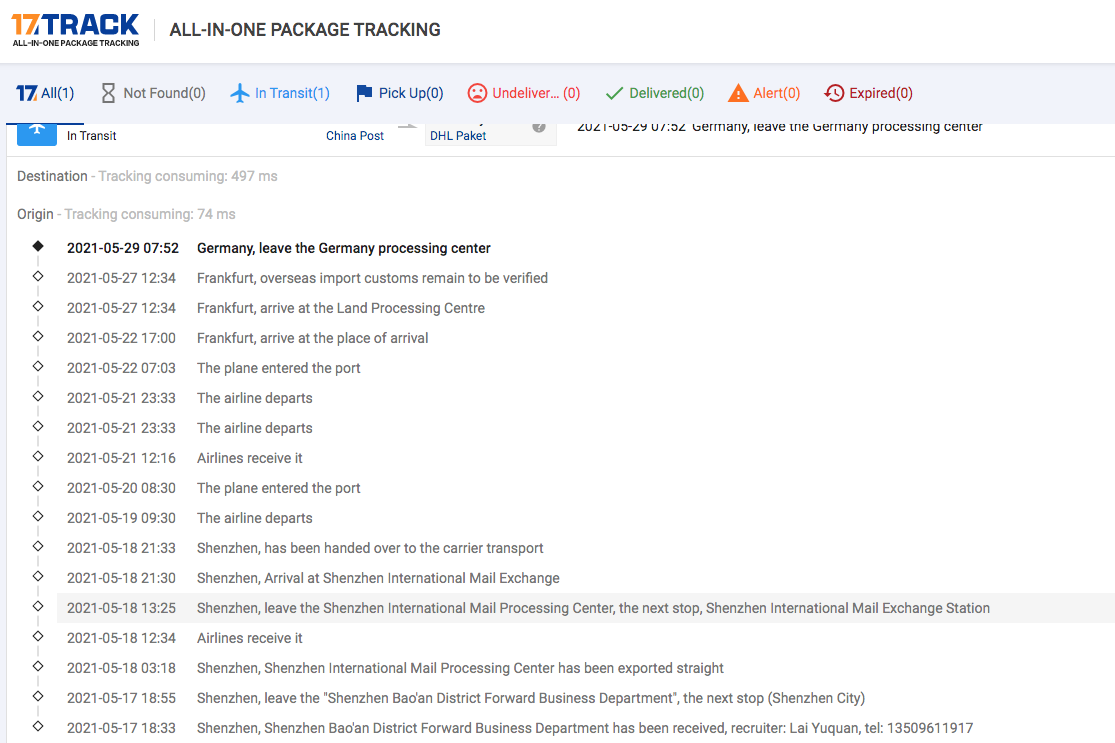The image size is (1115, 743).
Task: Click the timeline marker for 'Airlines receive it' 2021-05-21
Action: point(38,456)
